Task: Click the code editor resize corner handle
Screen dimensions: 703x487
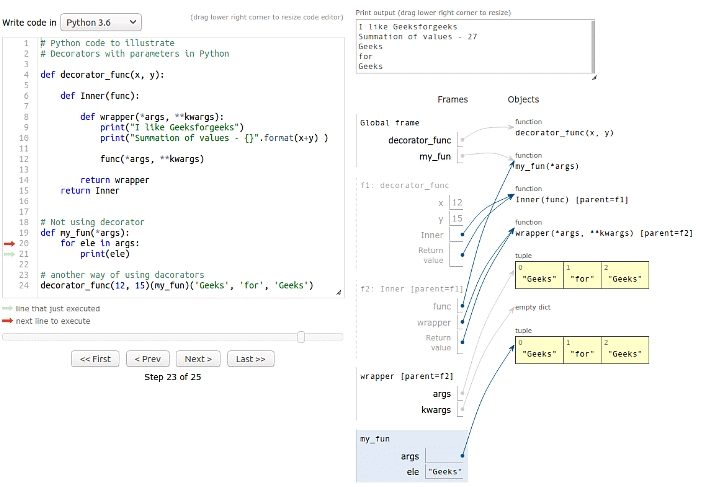Action: point(339,292)
